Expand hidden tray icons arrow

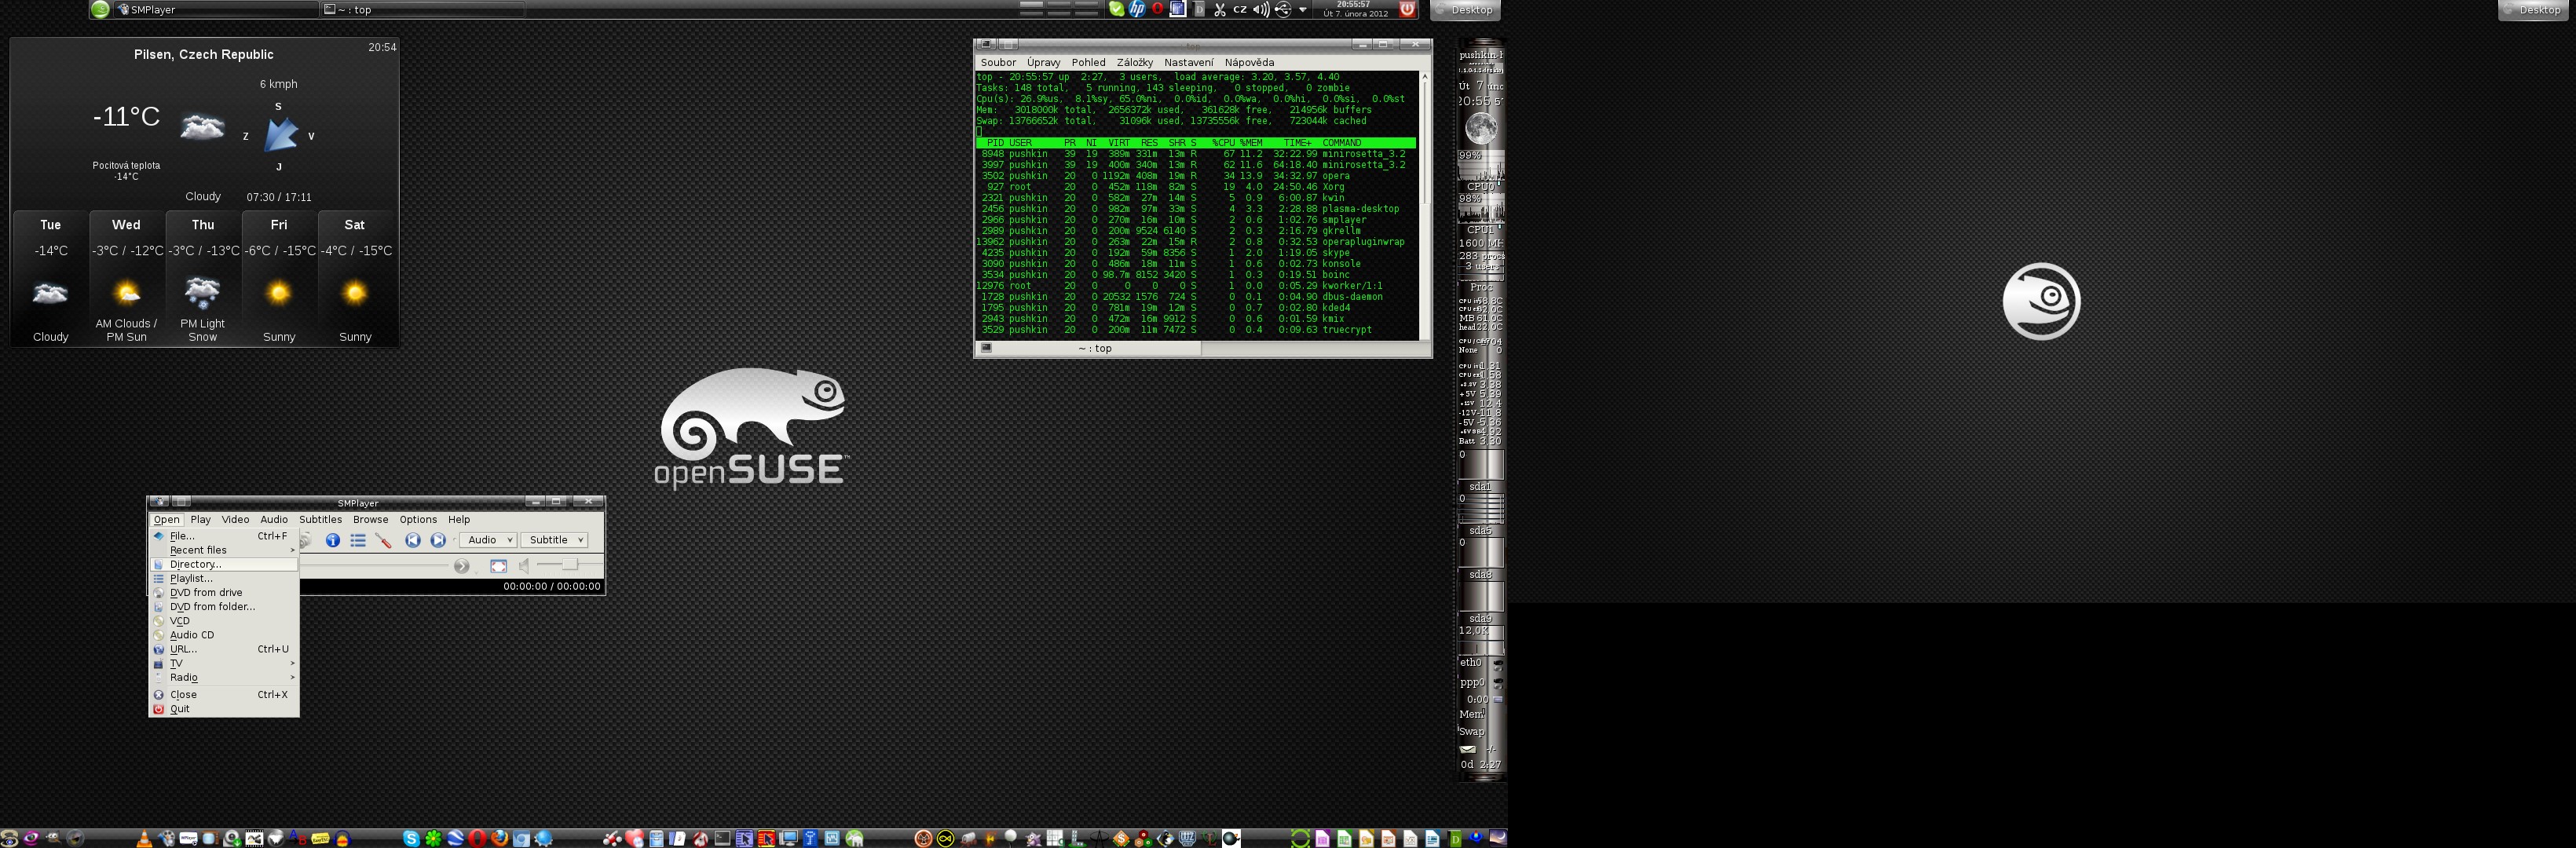[1303, 9]
